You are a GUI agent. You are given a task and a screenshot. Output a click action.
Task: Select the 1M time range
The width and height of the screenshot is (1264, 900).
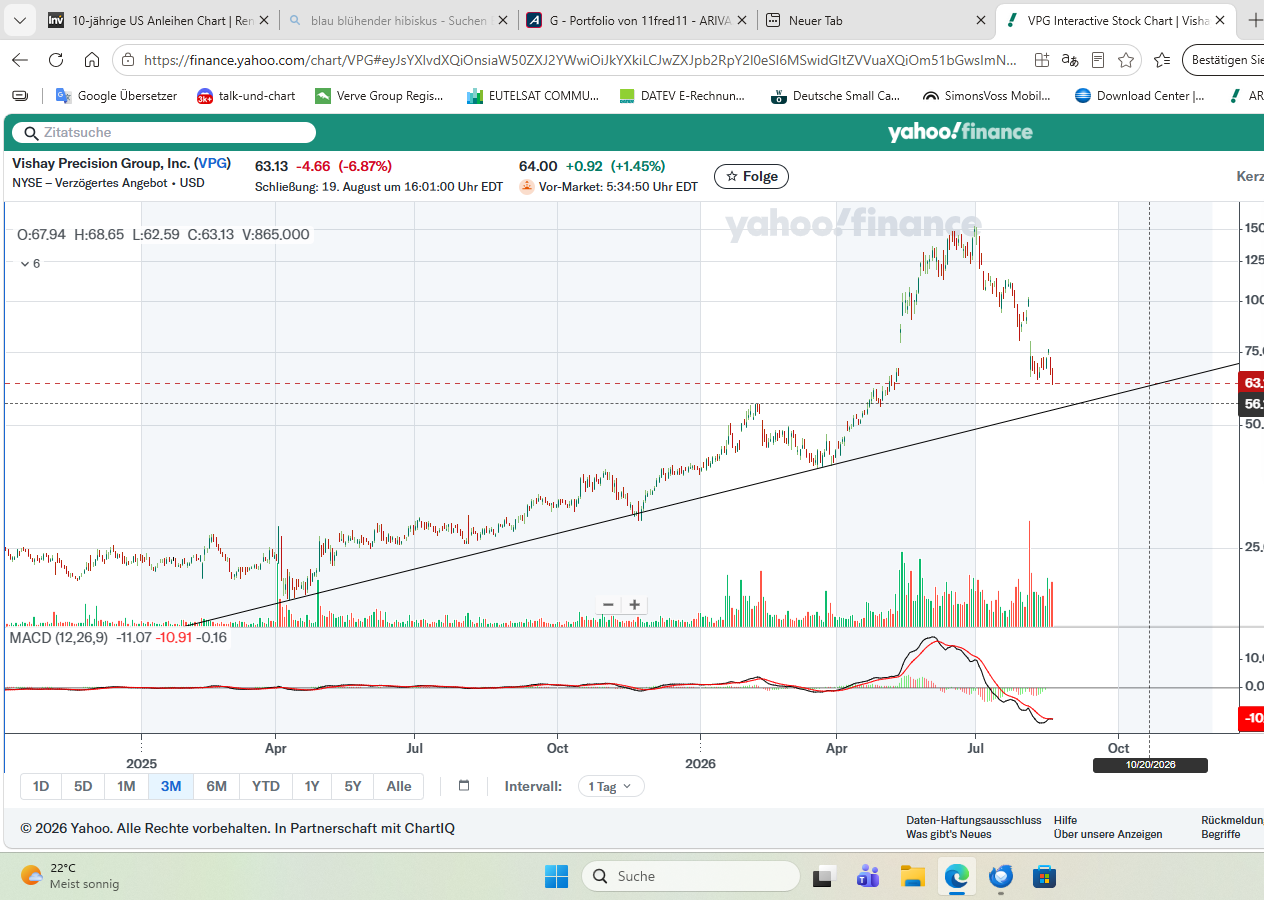click(x=126, y=786)
